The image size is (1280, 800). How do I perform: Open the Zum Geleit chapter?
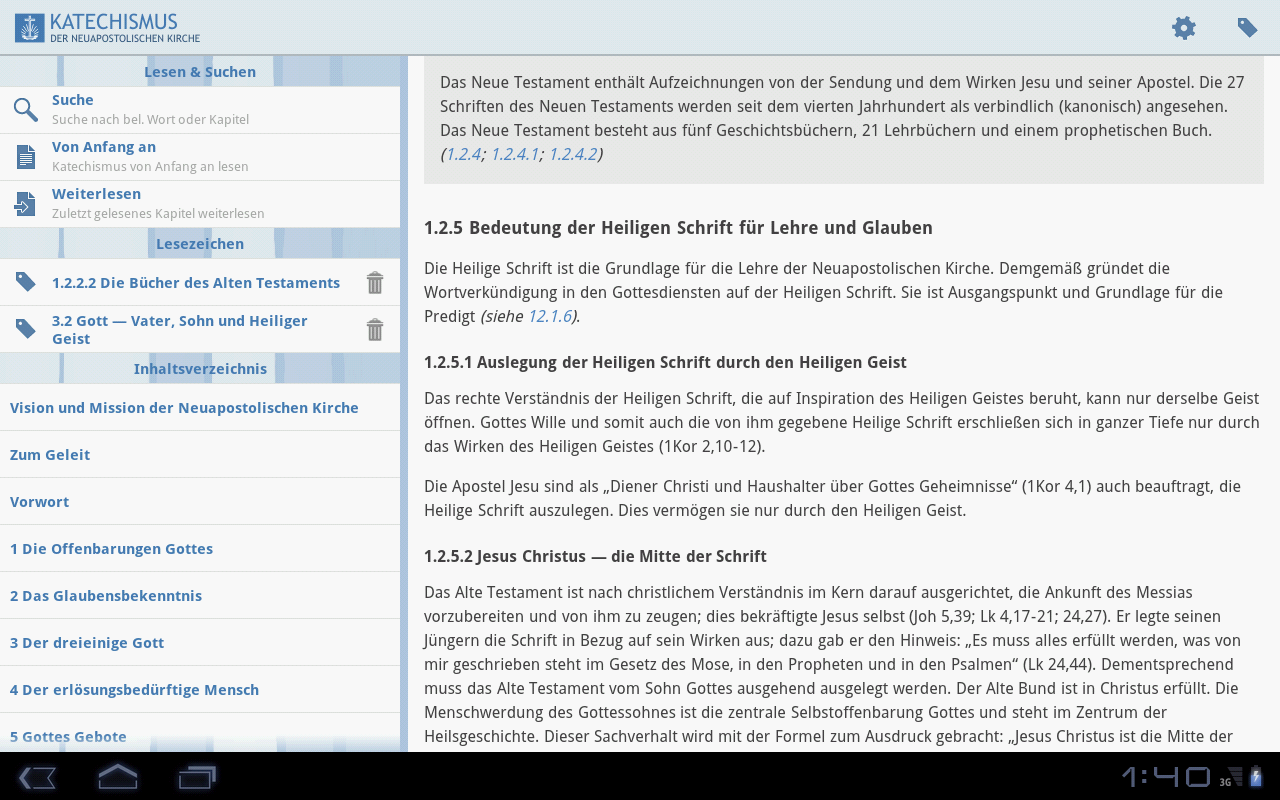click(200, 454)
